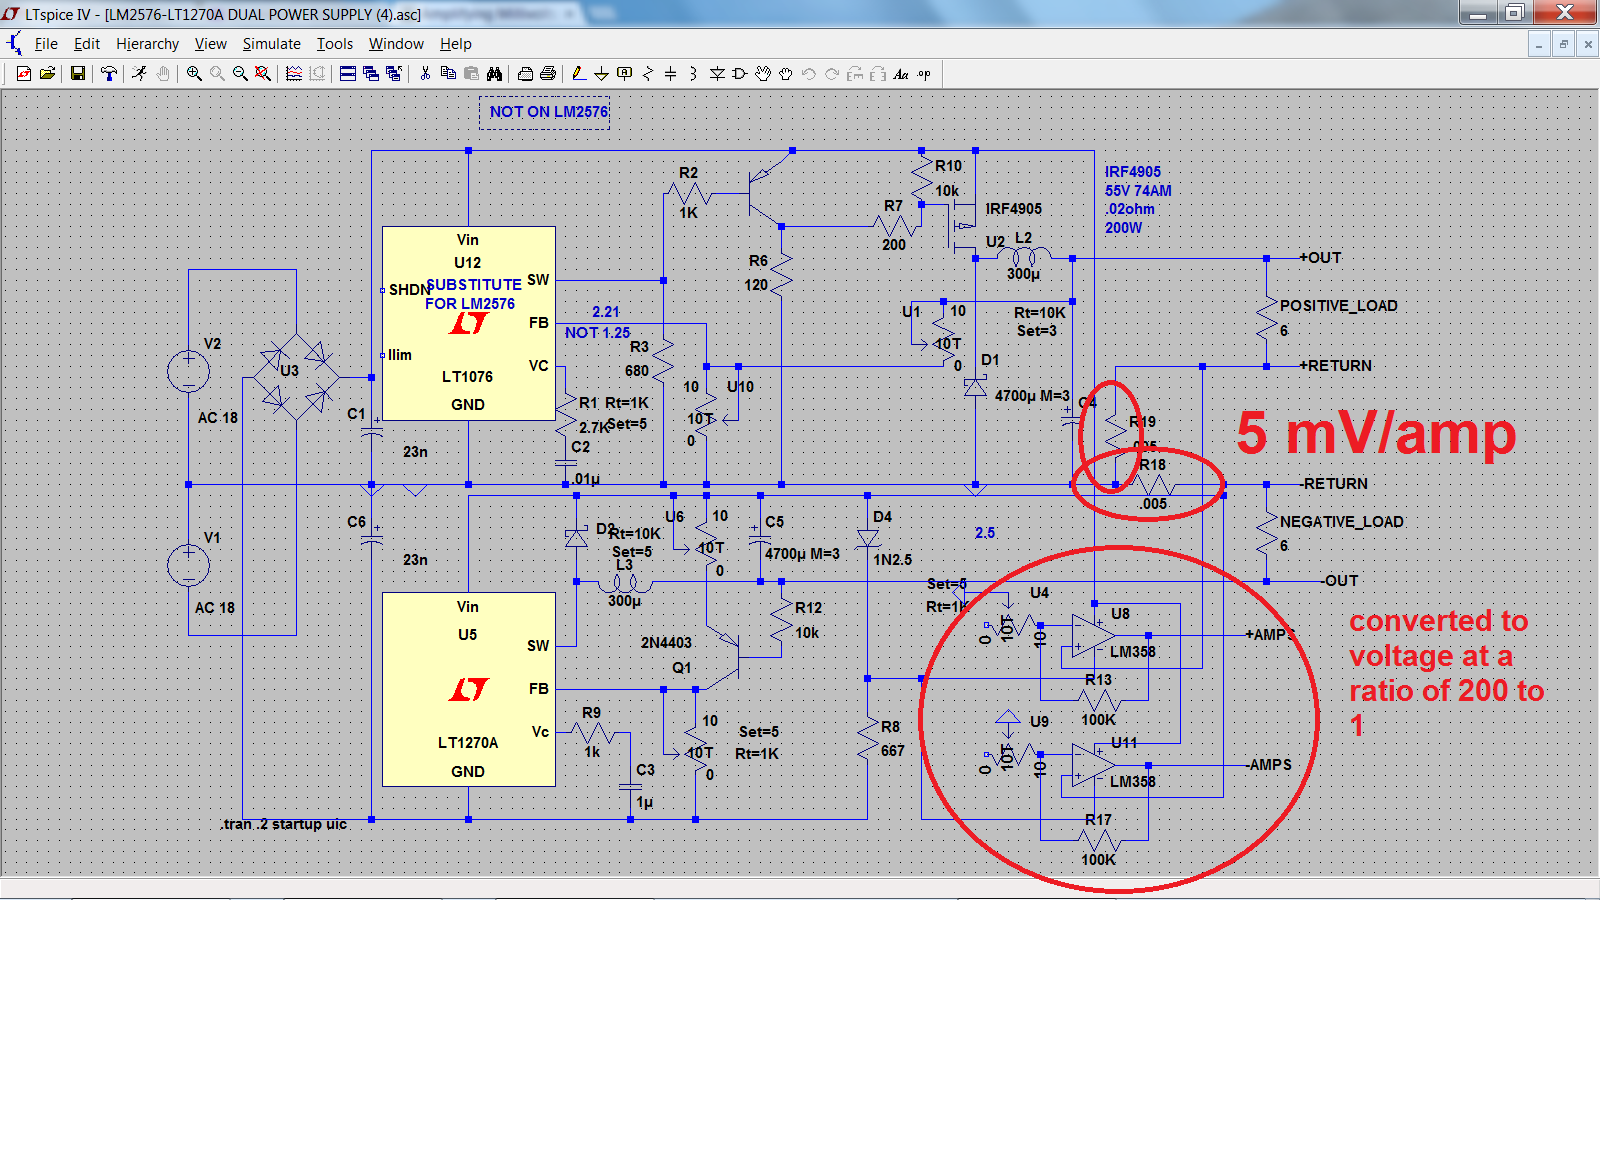
Task: Click the greyed Pan magnifier tool
Action: 217,73
